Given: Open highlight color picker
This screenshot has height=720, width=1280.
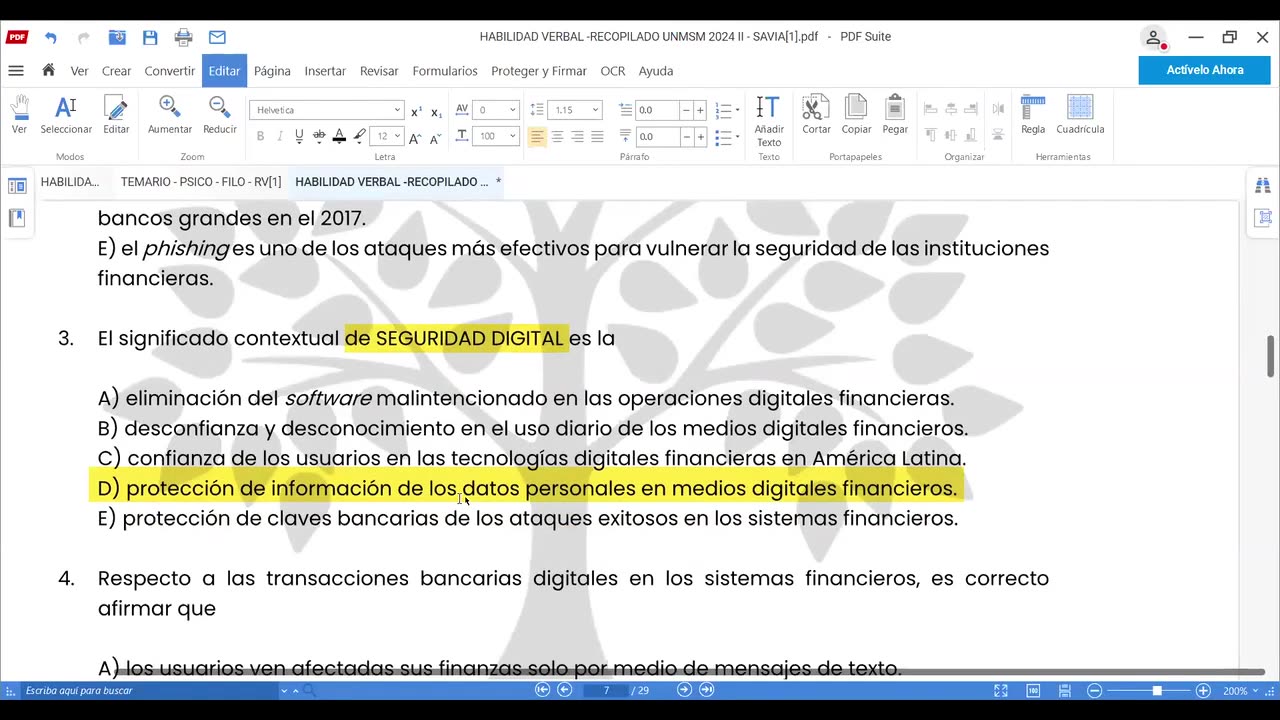Looking at the screenshot, I should 358,137.
